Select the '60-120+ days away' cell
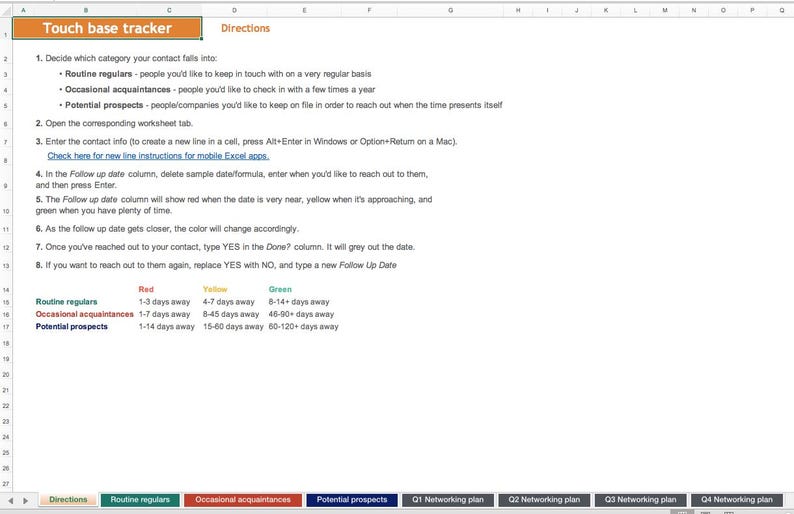 [303, 327]
